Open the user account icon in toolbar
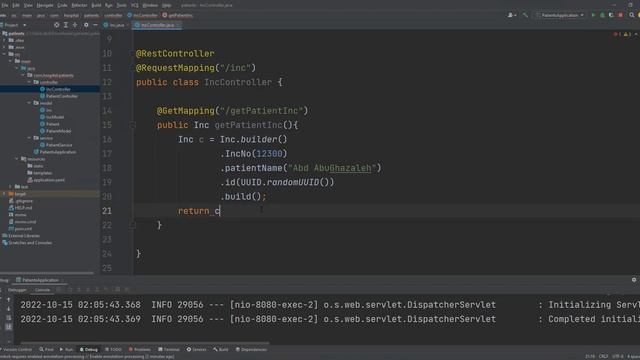Viewport: 640px width, 360px height. (x=511, y=15)
